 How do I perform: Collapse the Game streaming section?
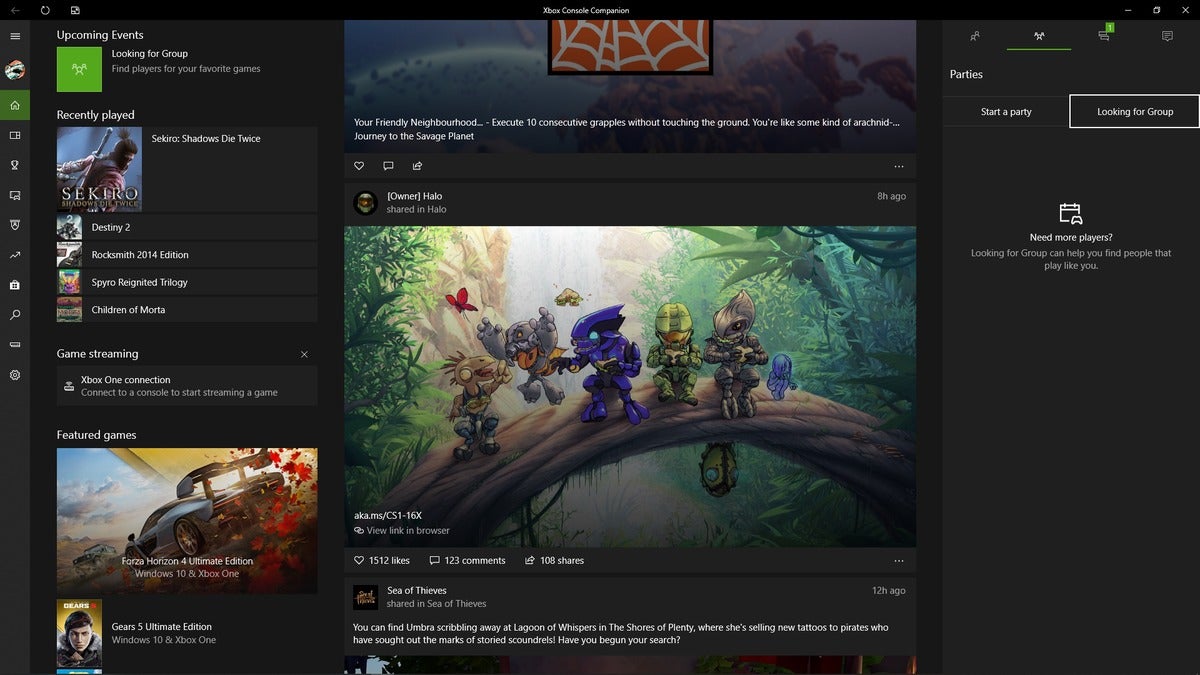pos(304,354)
